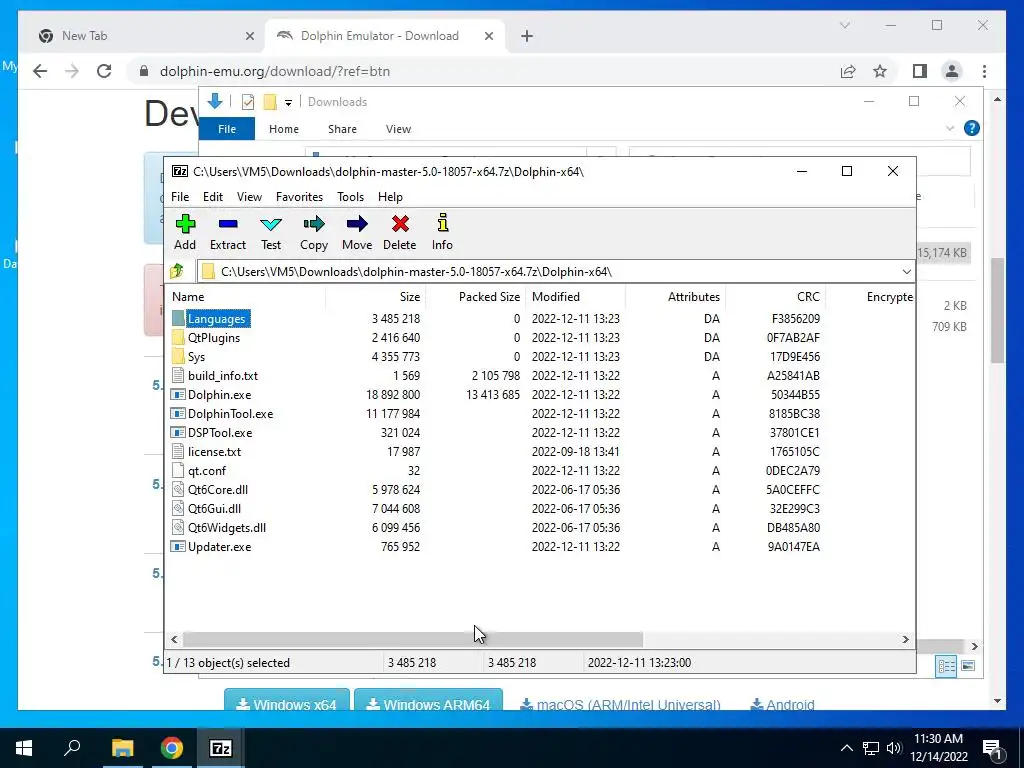This screenshot has width=1024, height=768.
Task: Open the Windows Start menu
Action: click(24, 748)
